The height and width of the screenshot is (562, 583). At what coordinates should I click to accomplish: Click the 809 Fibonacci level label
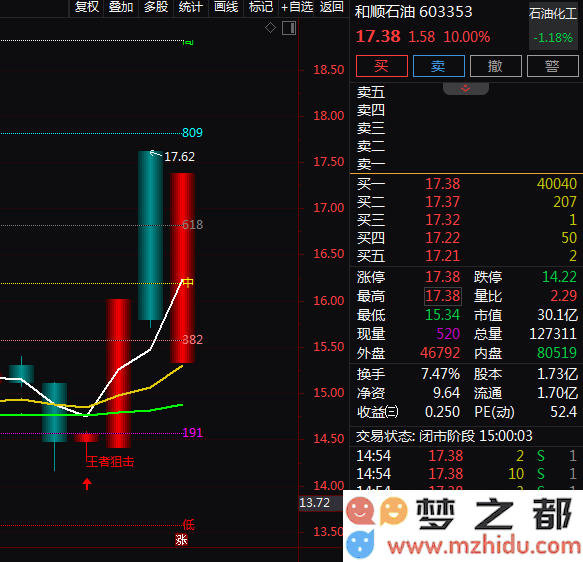tap(192, 133)
